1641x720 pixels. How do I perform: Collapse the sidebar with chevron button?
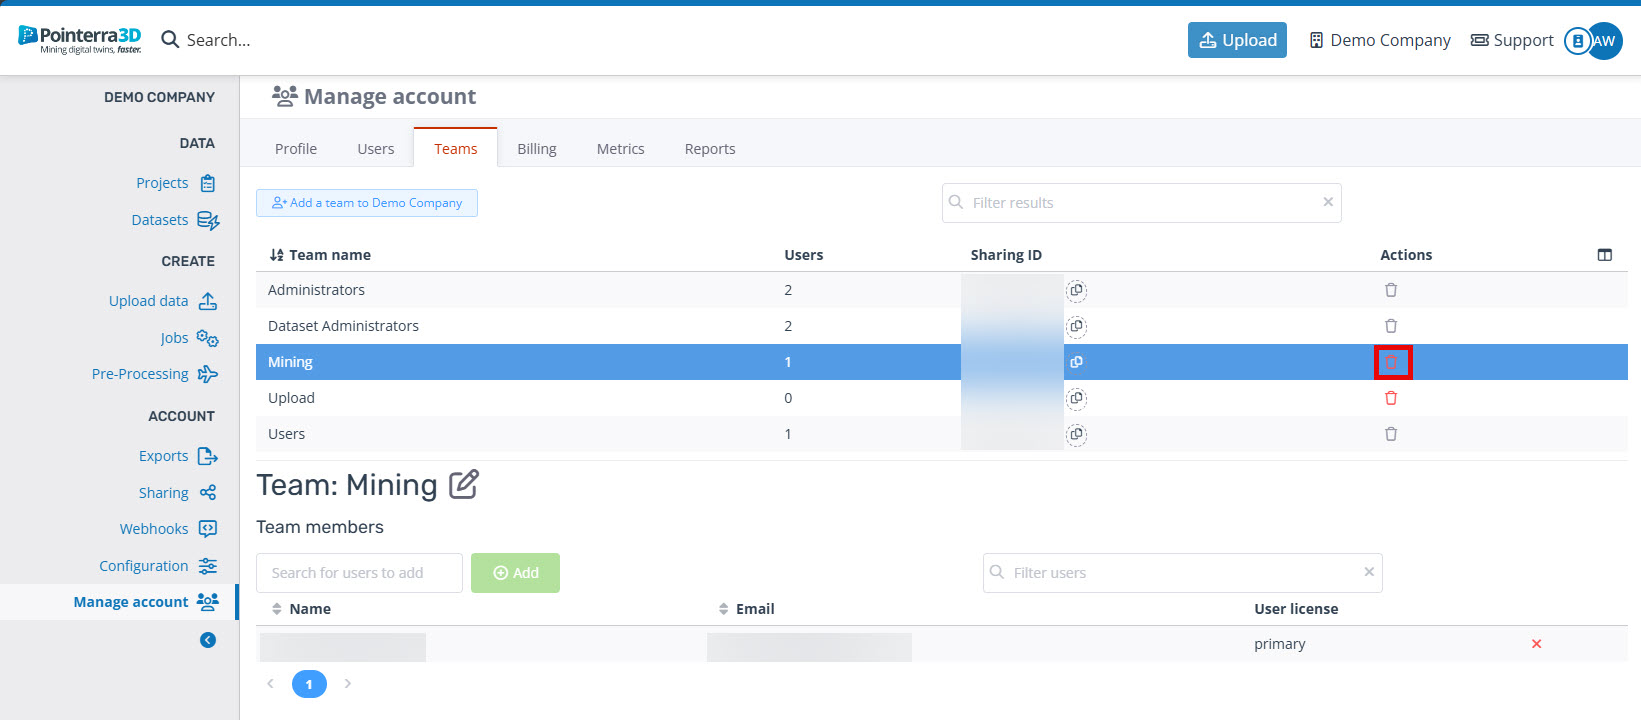(208, 640)
